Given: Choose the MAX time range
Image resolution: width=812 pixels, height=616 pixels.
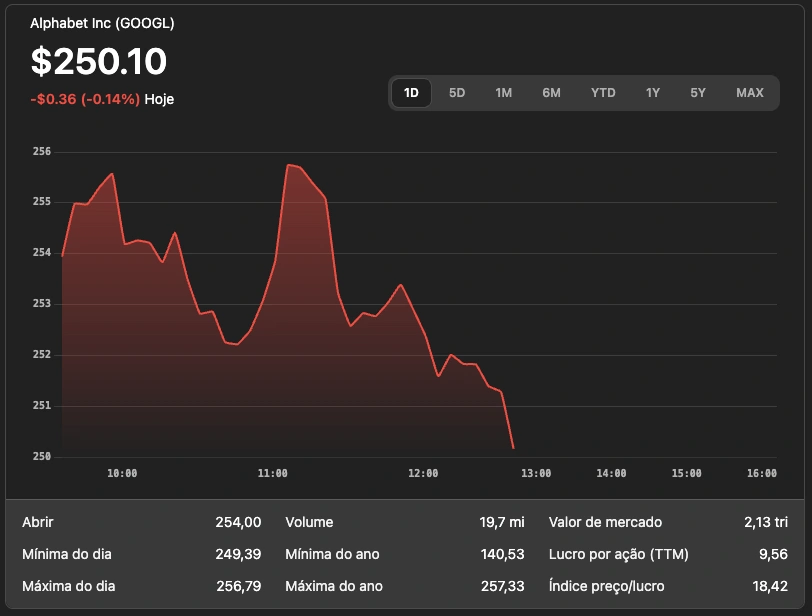Looking at the screenshot, I should [749, 93].
